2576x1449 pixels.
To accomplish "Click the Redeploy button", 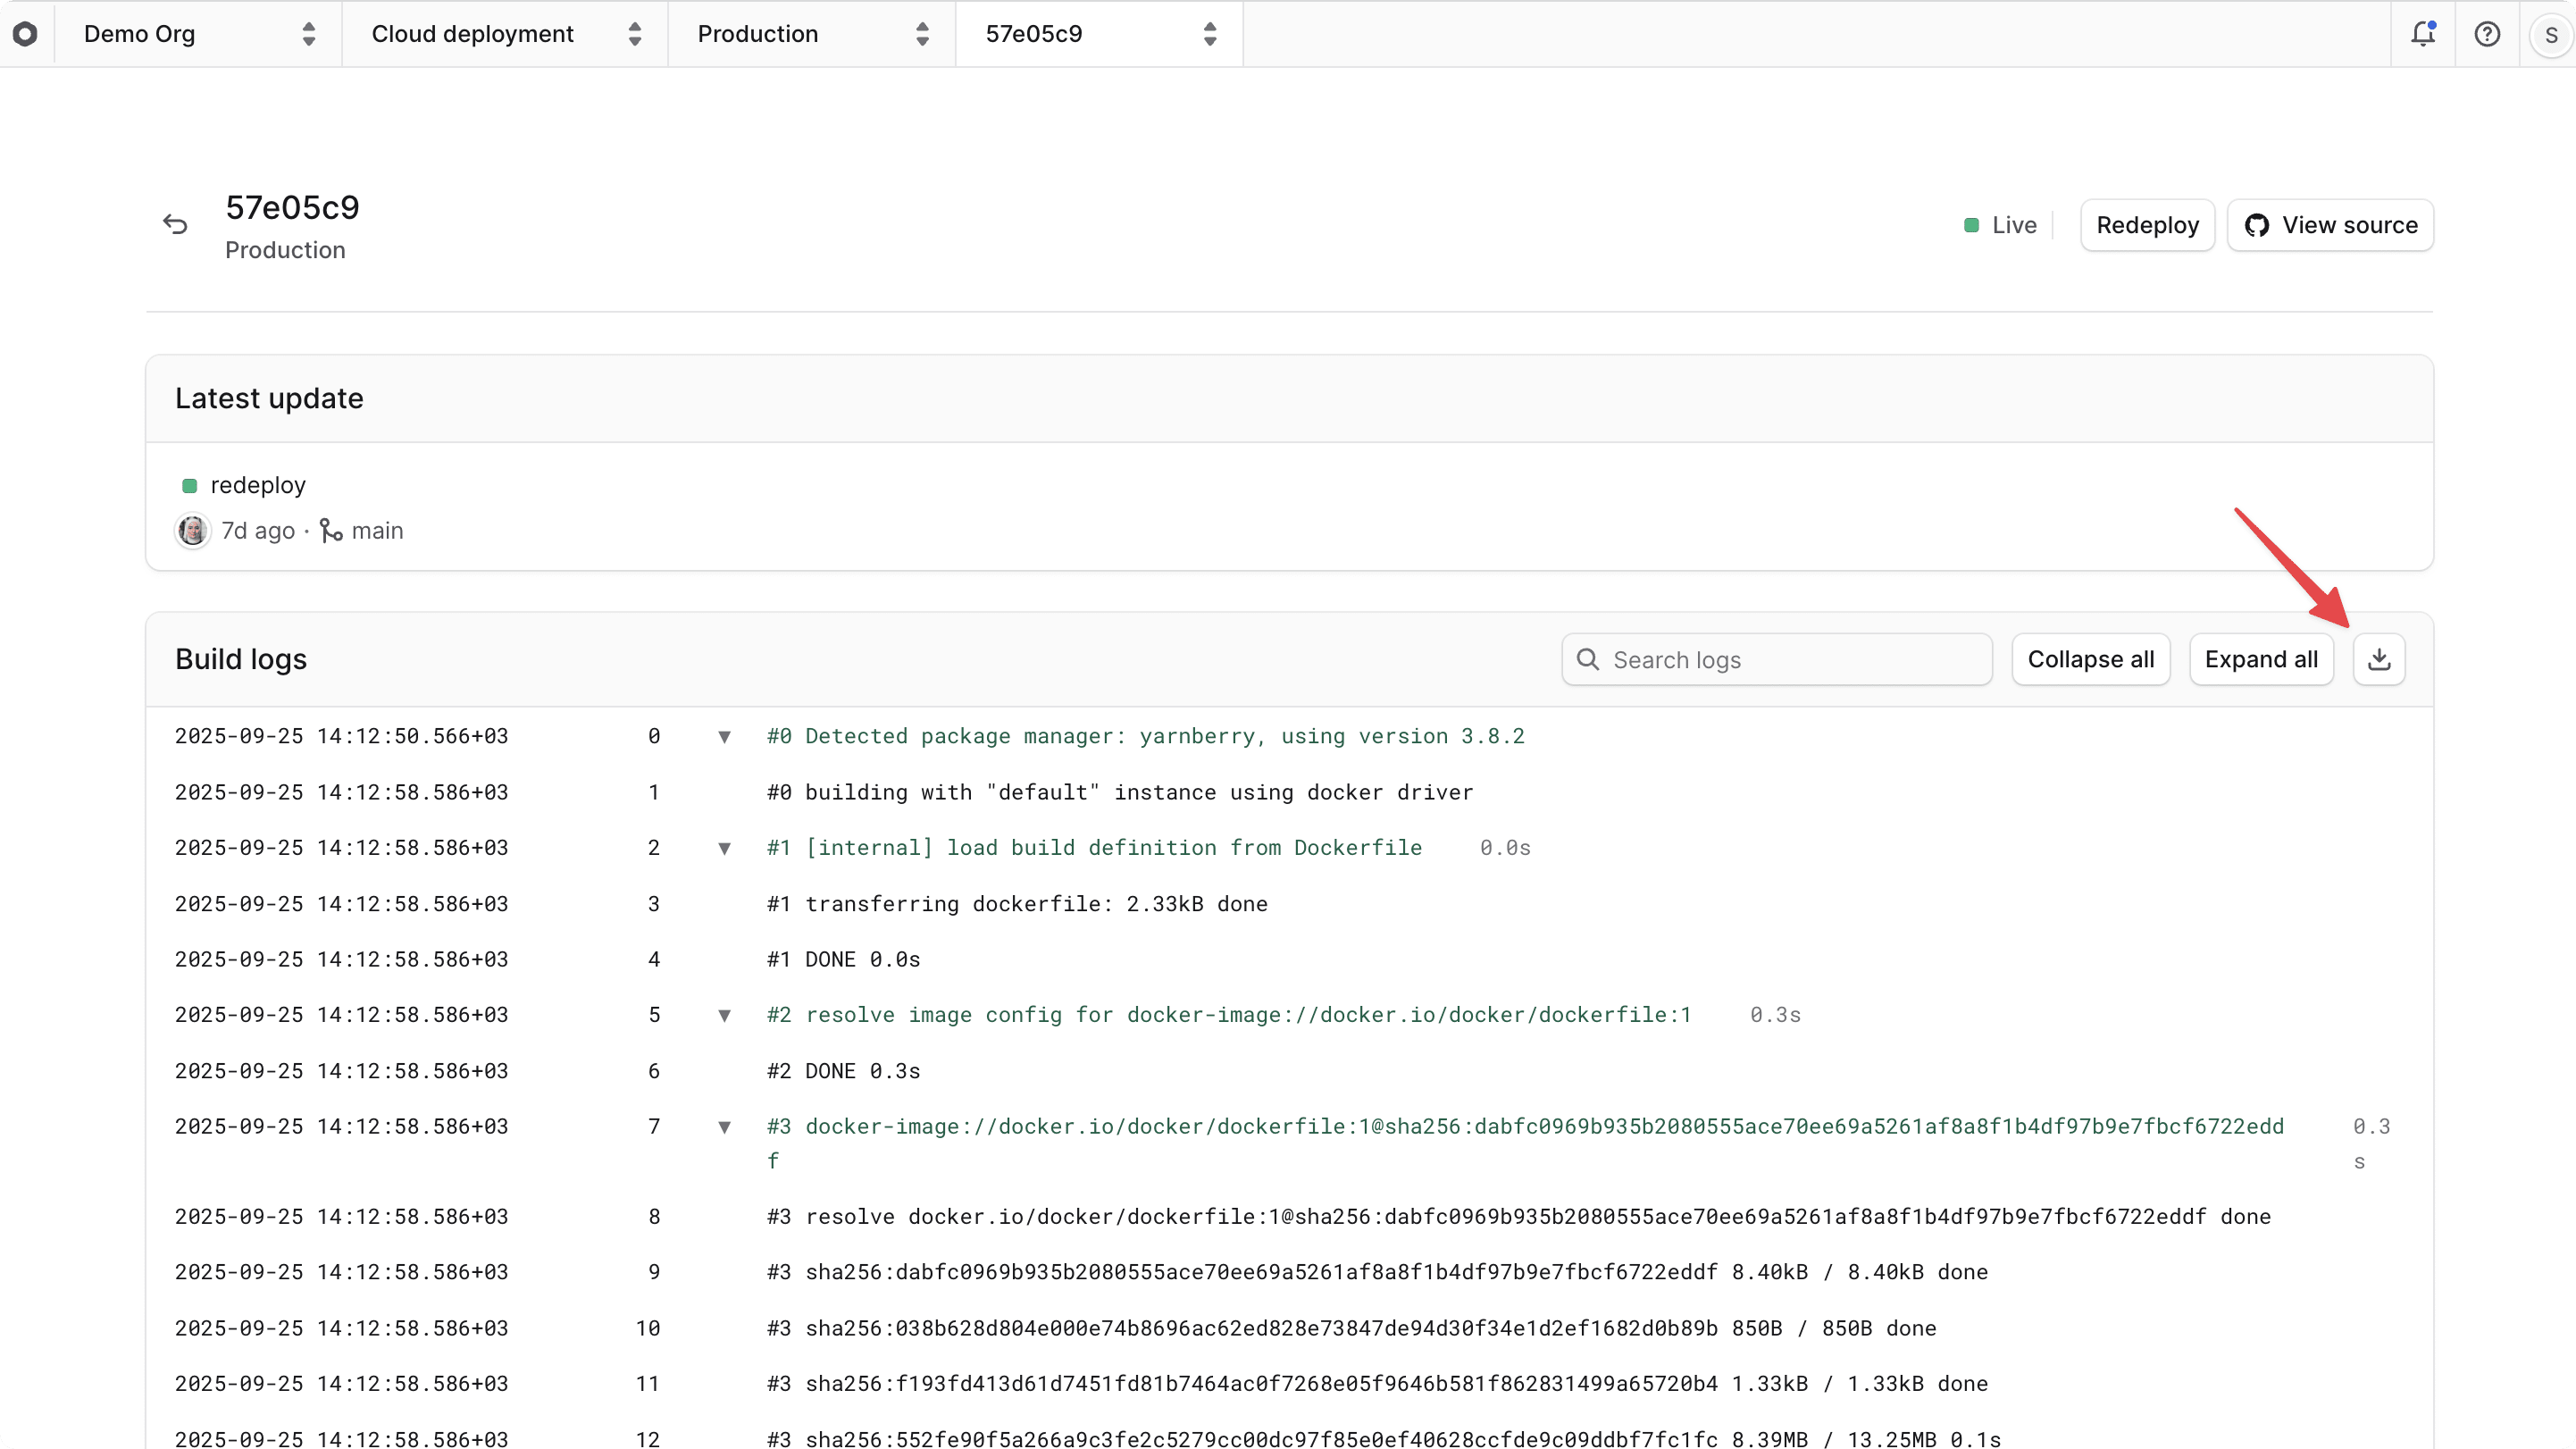I will (x=2147, y=225).
